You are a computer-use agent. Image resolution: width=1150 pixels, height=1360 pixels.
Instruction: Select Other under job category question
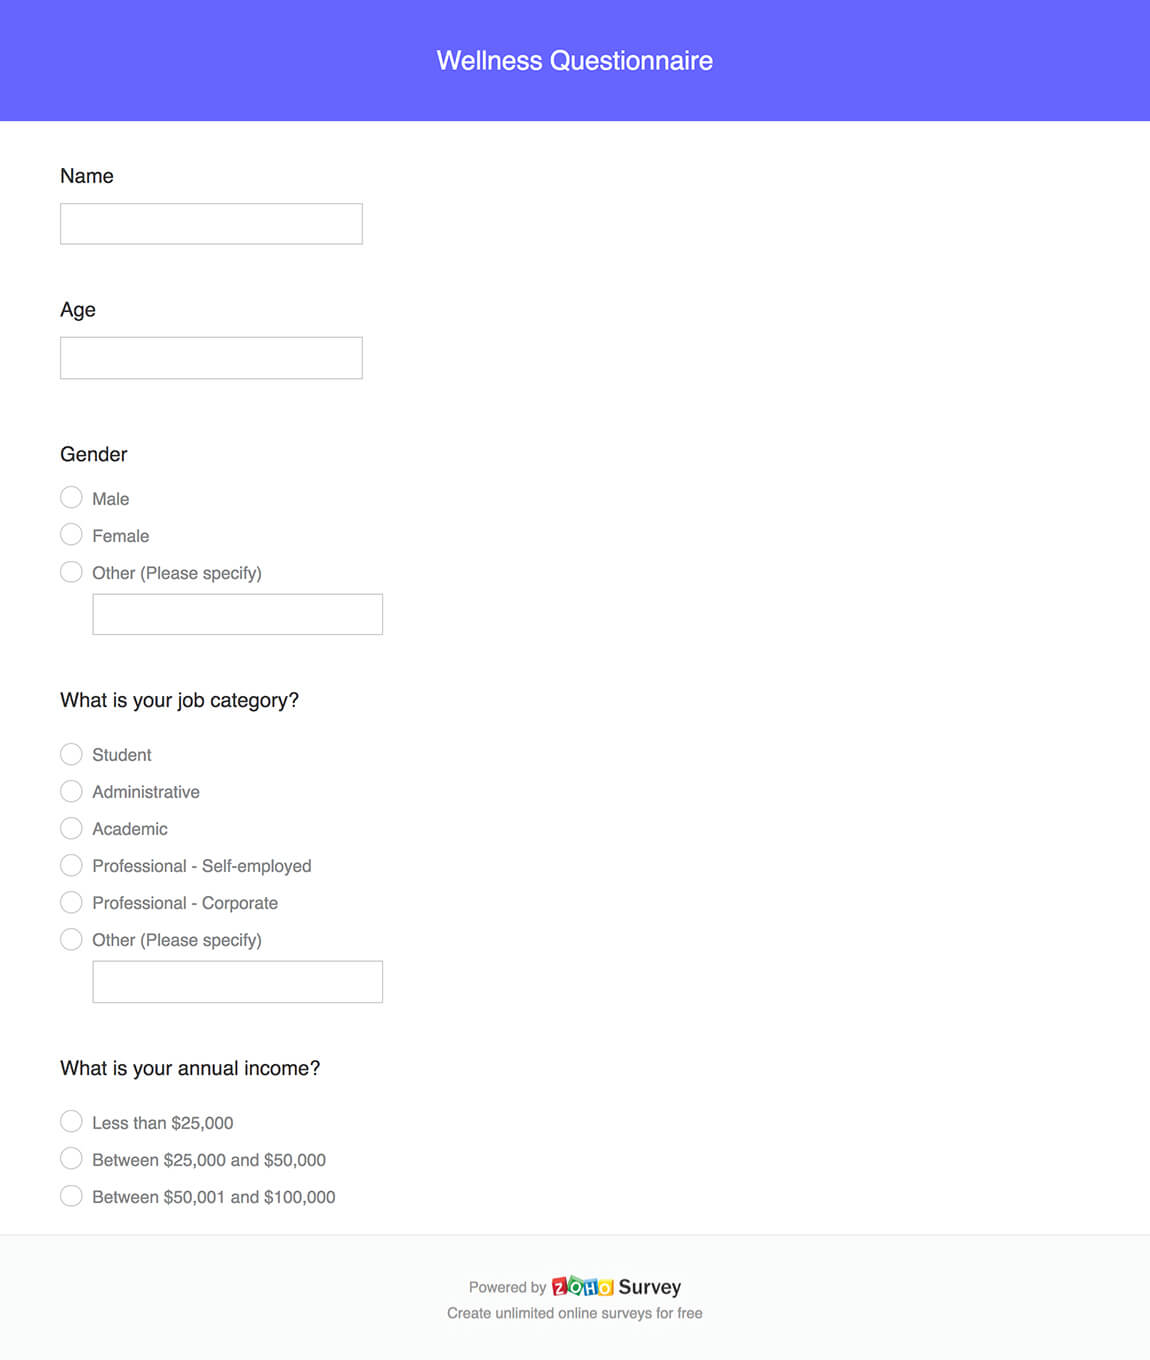(71, 939)
